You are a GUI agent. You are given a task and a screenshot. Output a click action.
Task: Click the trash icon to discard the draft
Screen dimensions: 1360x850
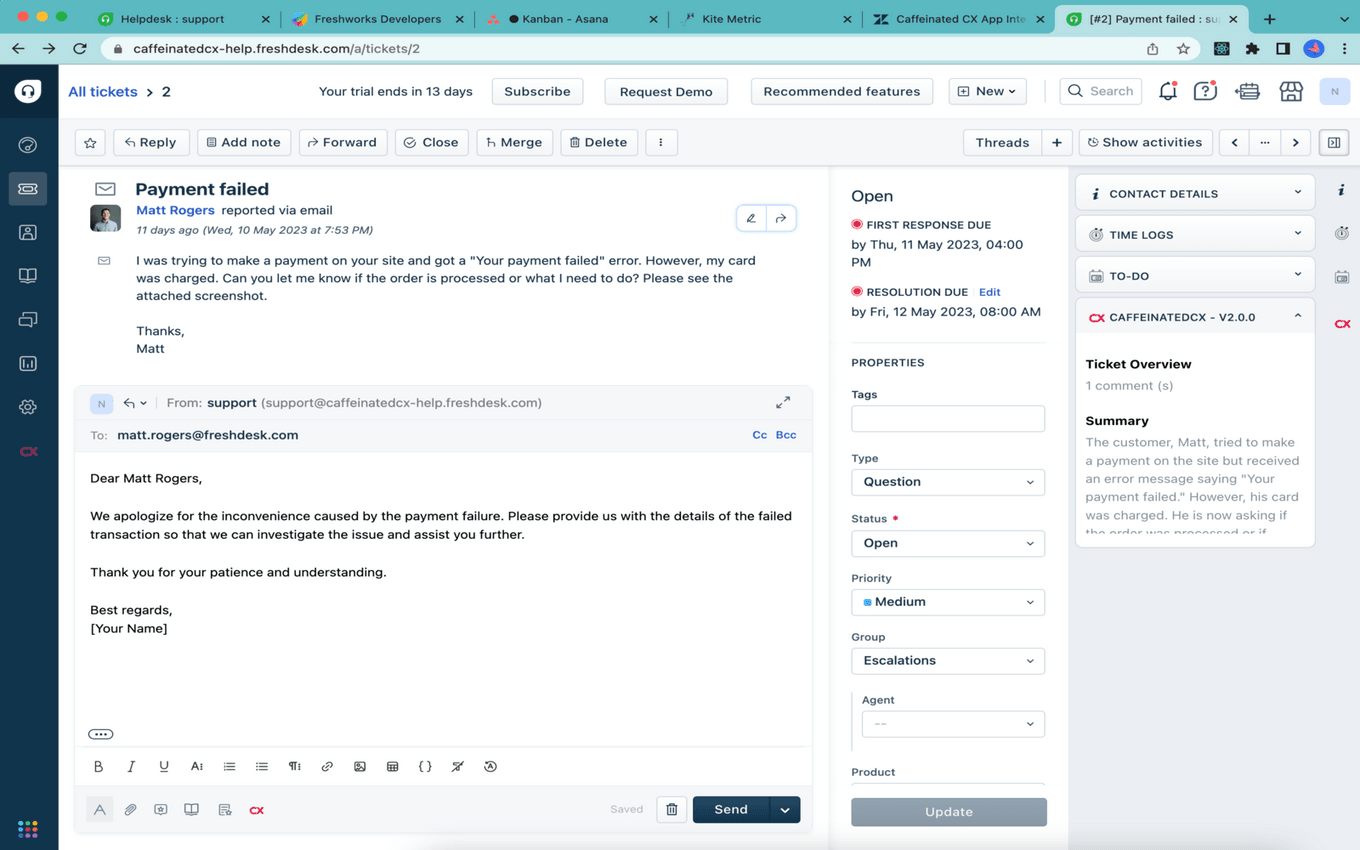[672, 810]
